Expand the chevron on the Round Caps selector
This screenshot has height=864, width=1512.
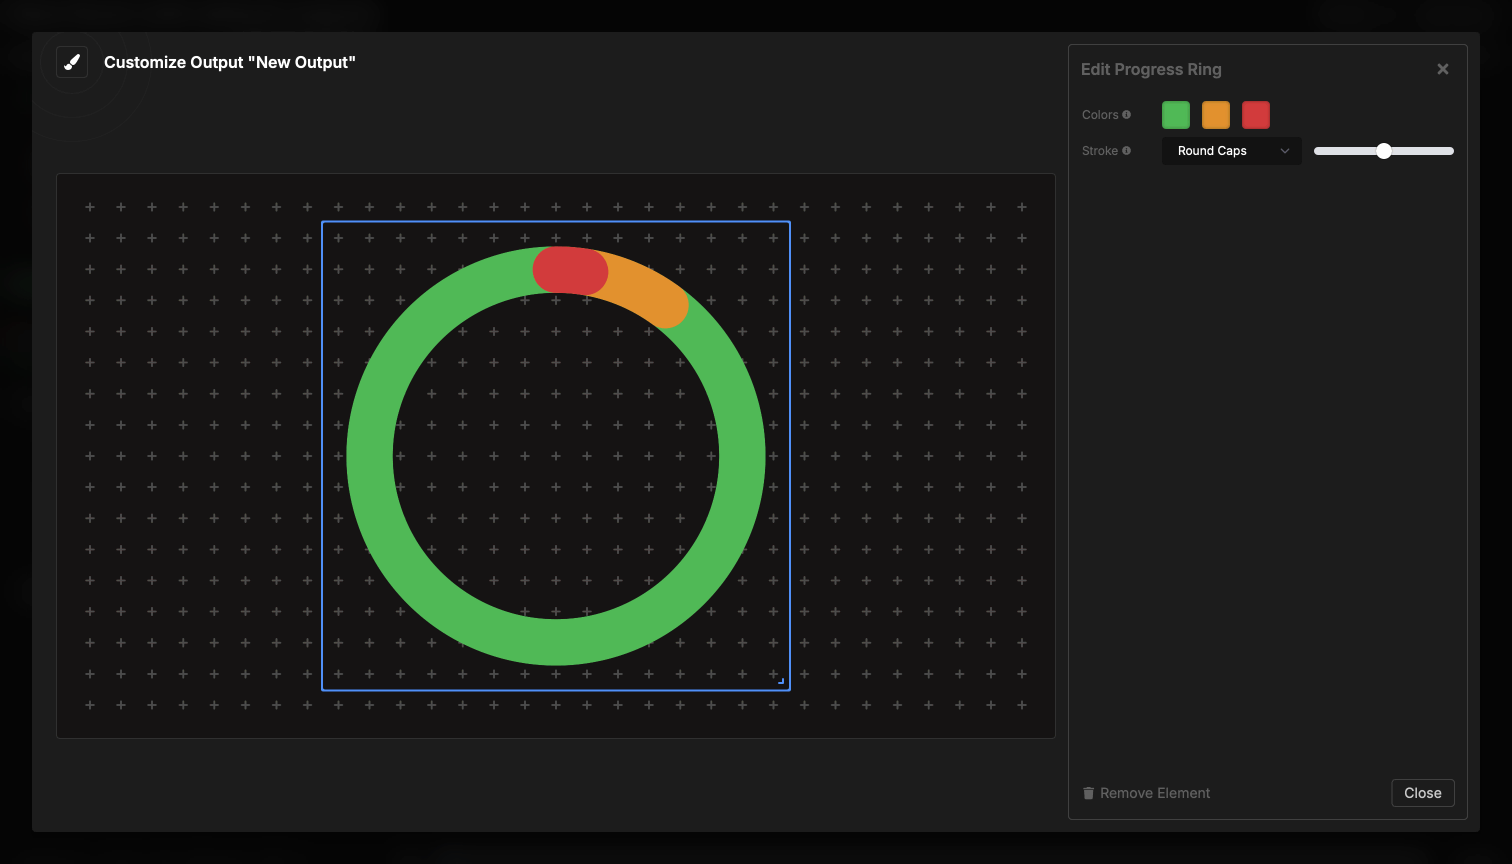(1286, 150)
